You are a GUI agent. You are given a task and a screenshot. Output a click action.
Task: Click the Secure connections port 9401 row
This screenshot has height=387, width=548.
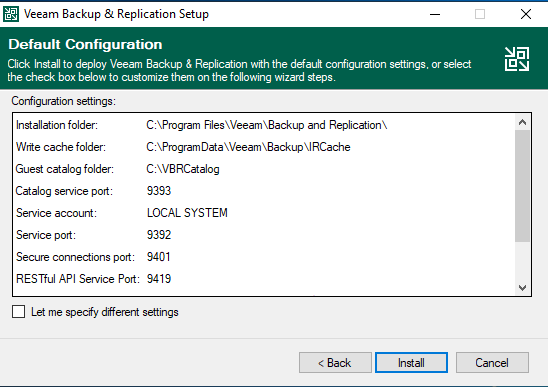(x=264, y=257)
